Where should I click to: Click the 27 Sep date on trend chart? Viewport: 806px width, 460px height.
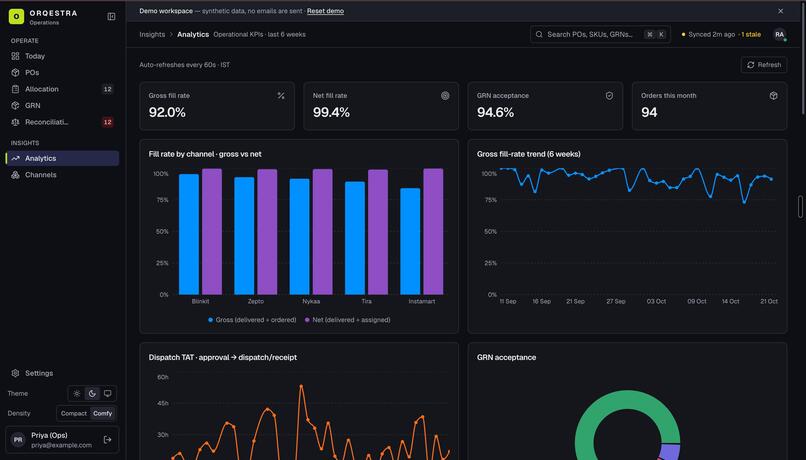click(616, 301)
